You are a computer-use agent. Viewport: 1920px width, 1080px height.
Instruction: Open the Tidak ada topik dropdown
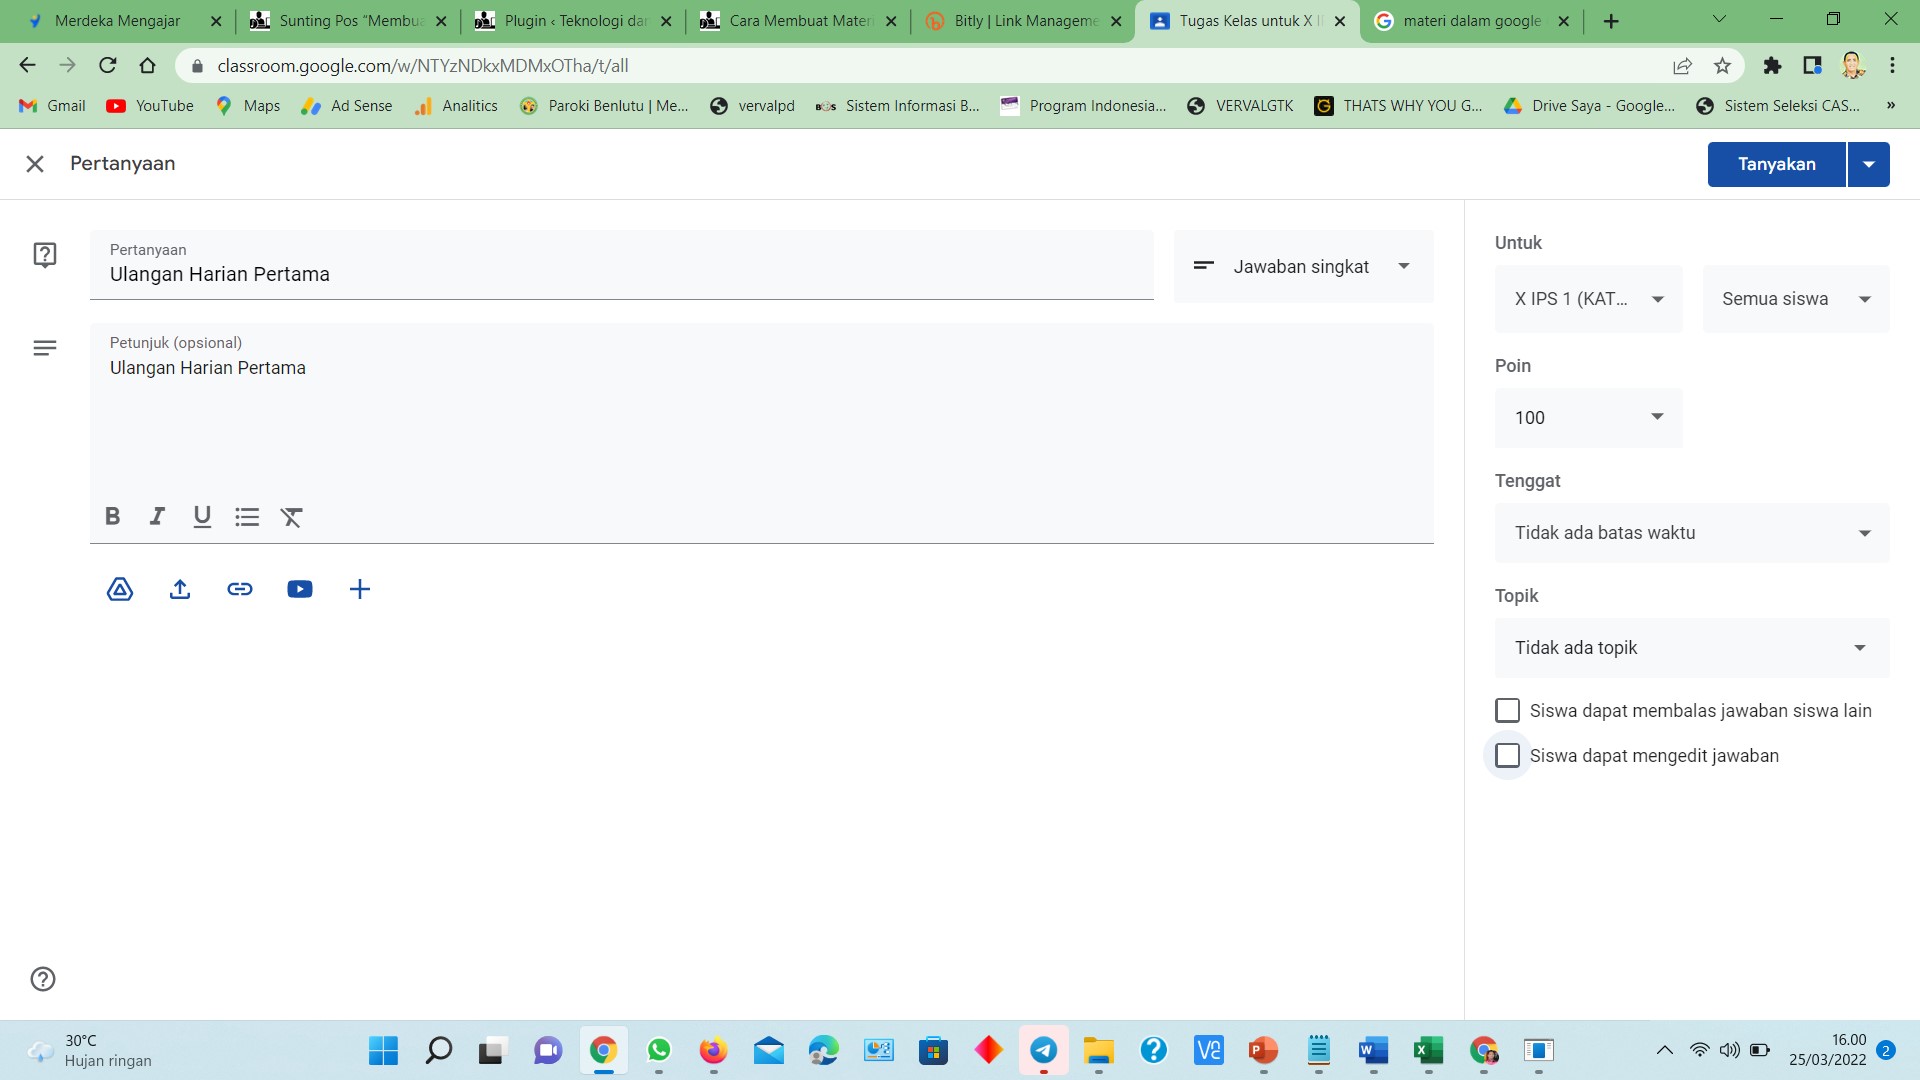[1691, 648]
